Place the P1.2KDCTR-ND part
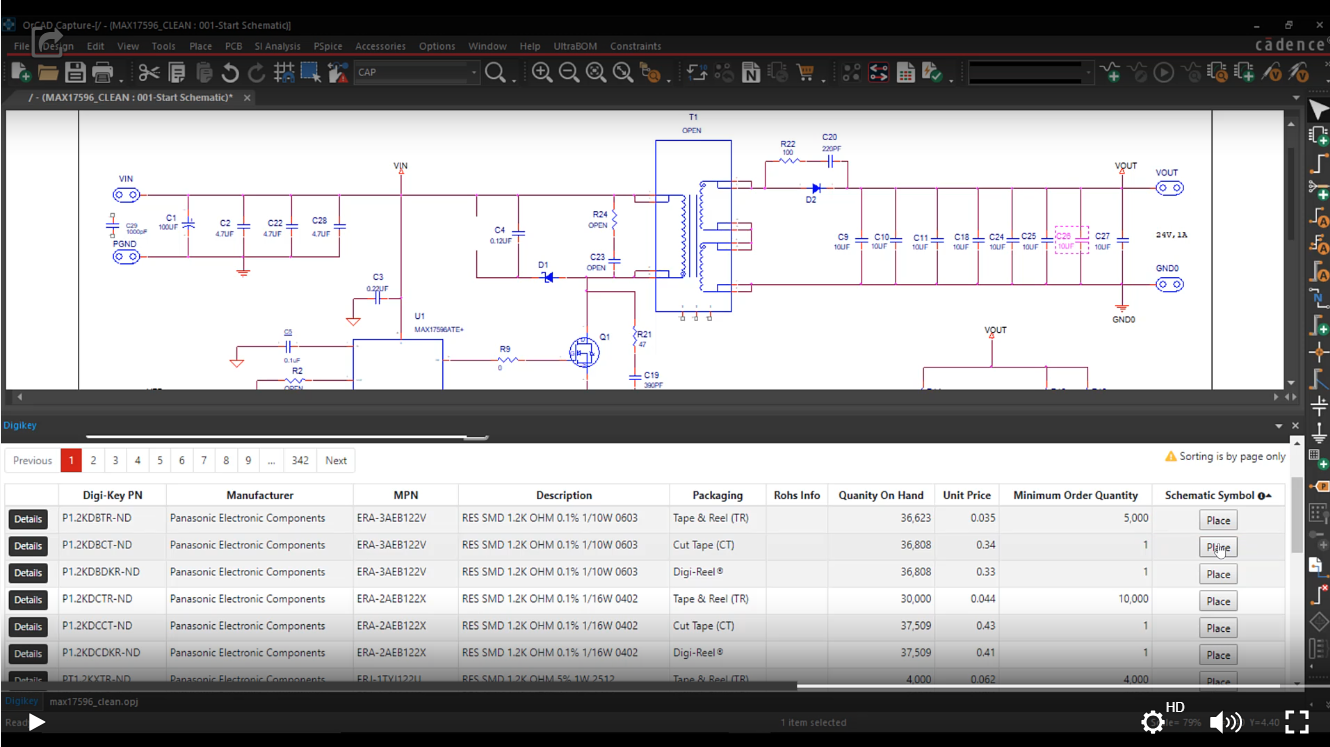 pyautogui.click(x=1218, y=601)
